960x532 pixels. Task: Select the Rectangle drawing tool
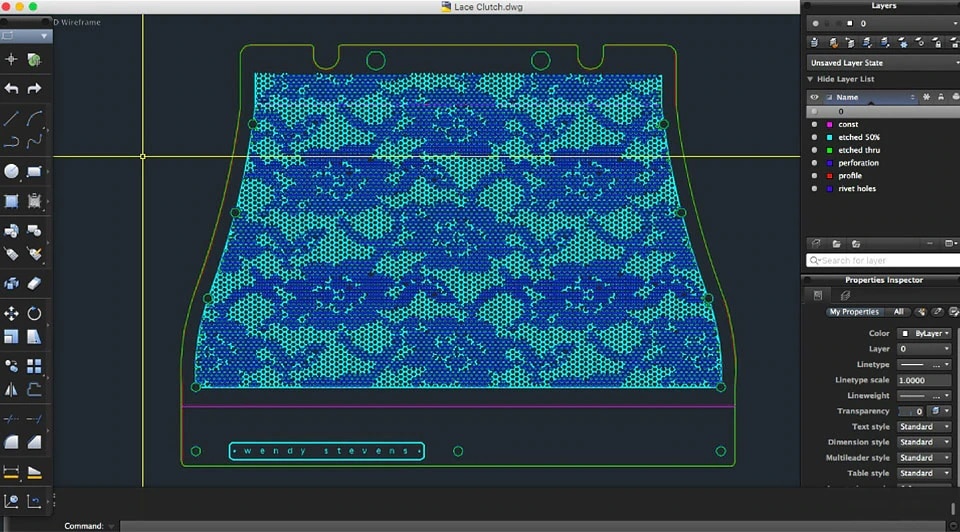34,171
